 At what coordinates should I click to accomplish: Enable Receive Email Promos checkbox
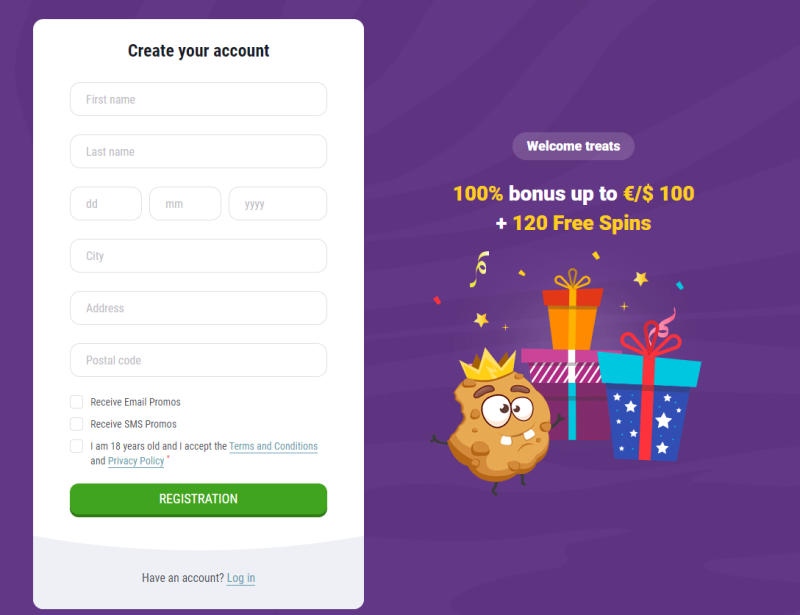(x=77, y=402)
